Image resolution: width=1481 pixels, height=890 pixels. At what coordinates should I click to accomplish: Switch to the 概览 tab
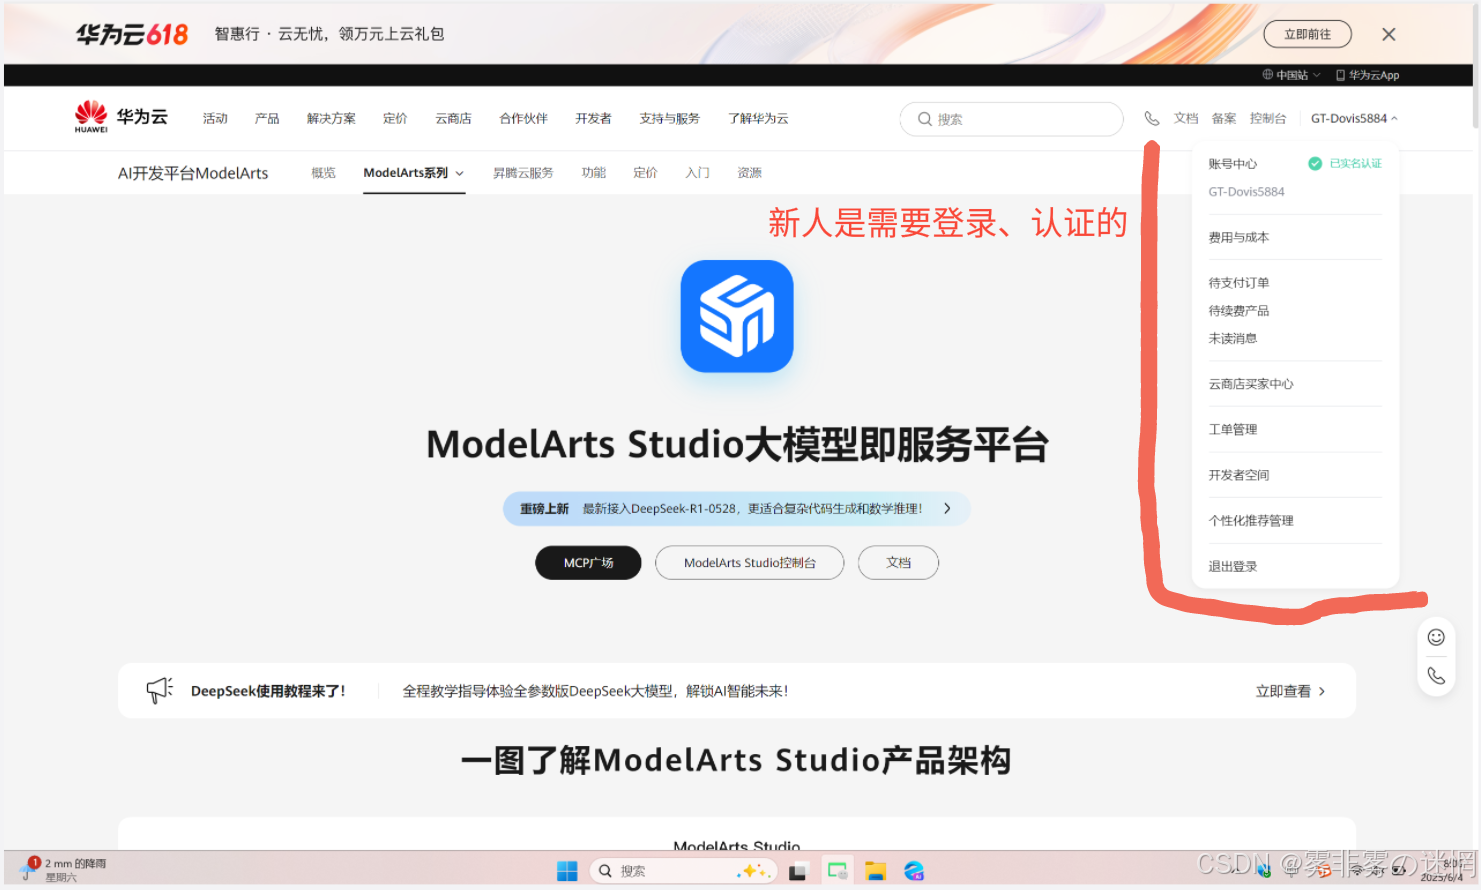tap(323, 173)
